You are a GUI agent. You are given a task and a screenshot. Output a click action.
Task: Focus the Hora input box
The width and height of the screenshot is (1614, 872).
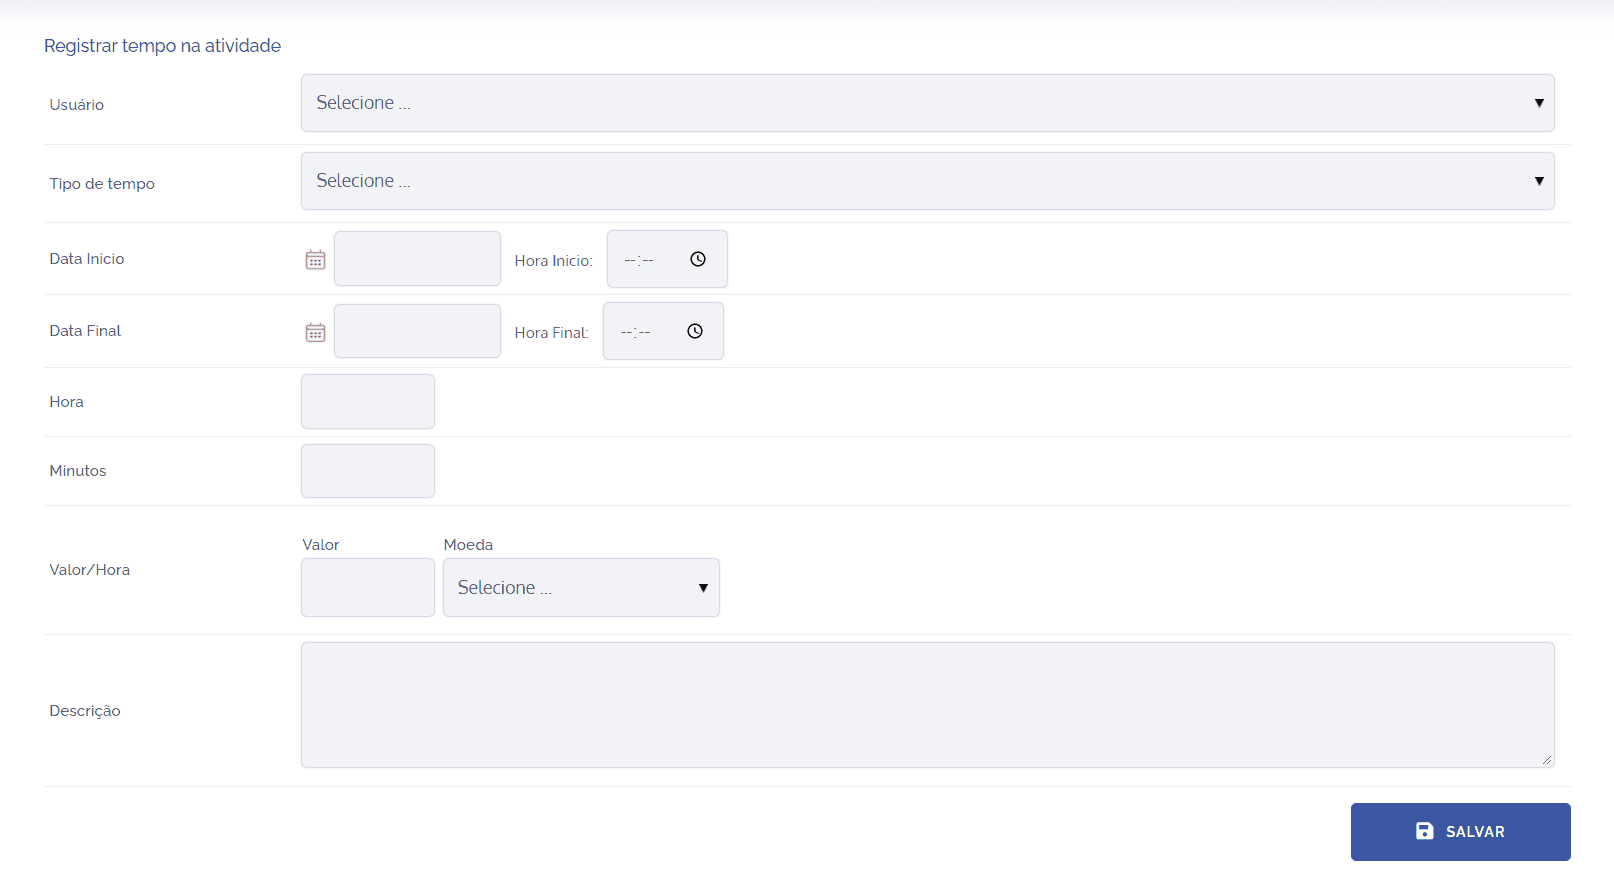[x=368, y=401]
